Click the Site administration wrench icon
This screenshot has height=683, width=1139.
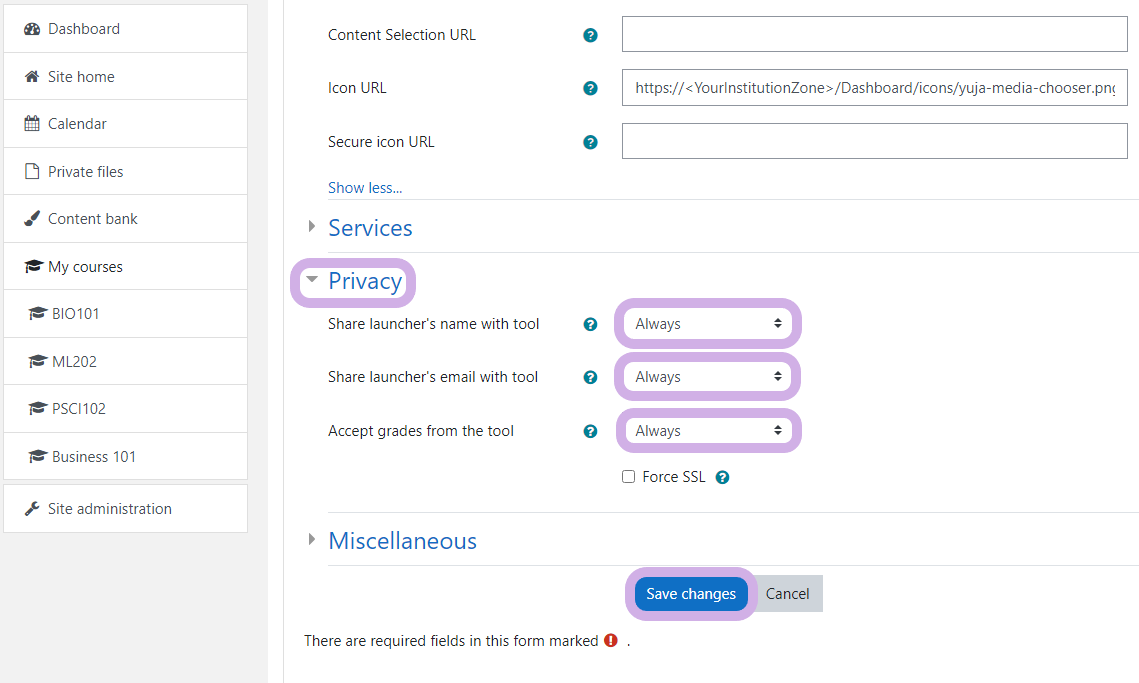pos(32,509)
